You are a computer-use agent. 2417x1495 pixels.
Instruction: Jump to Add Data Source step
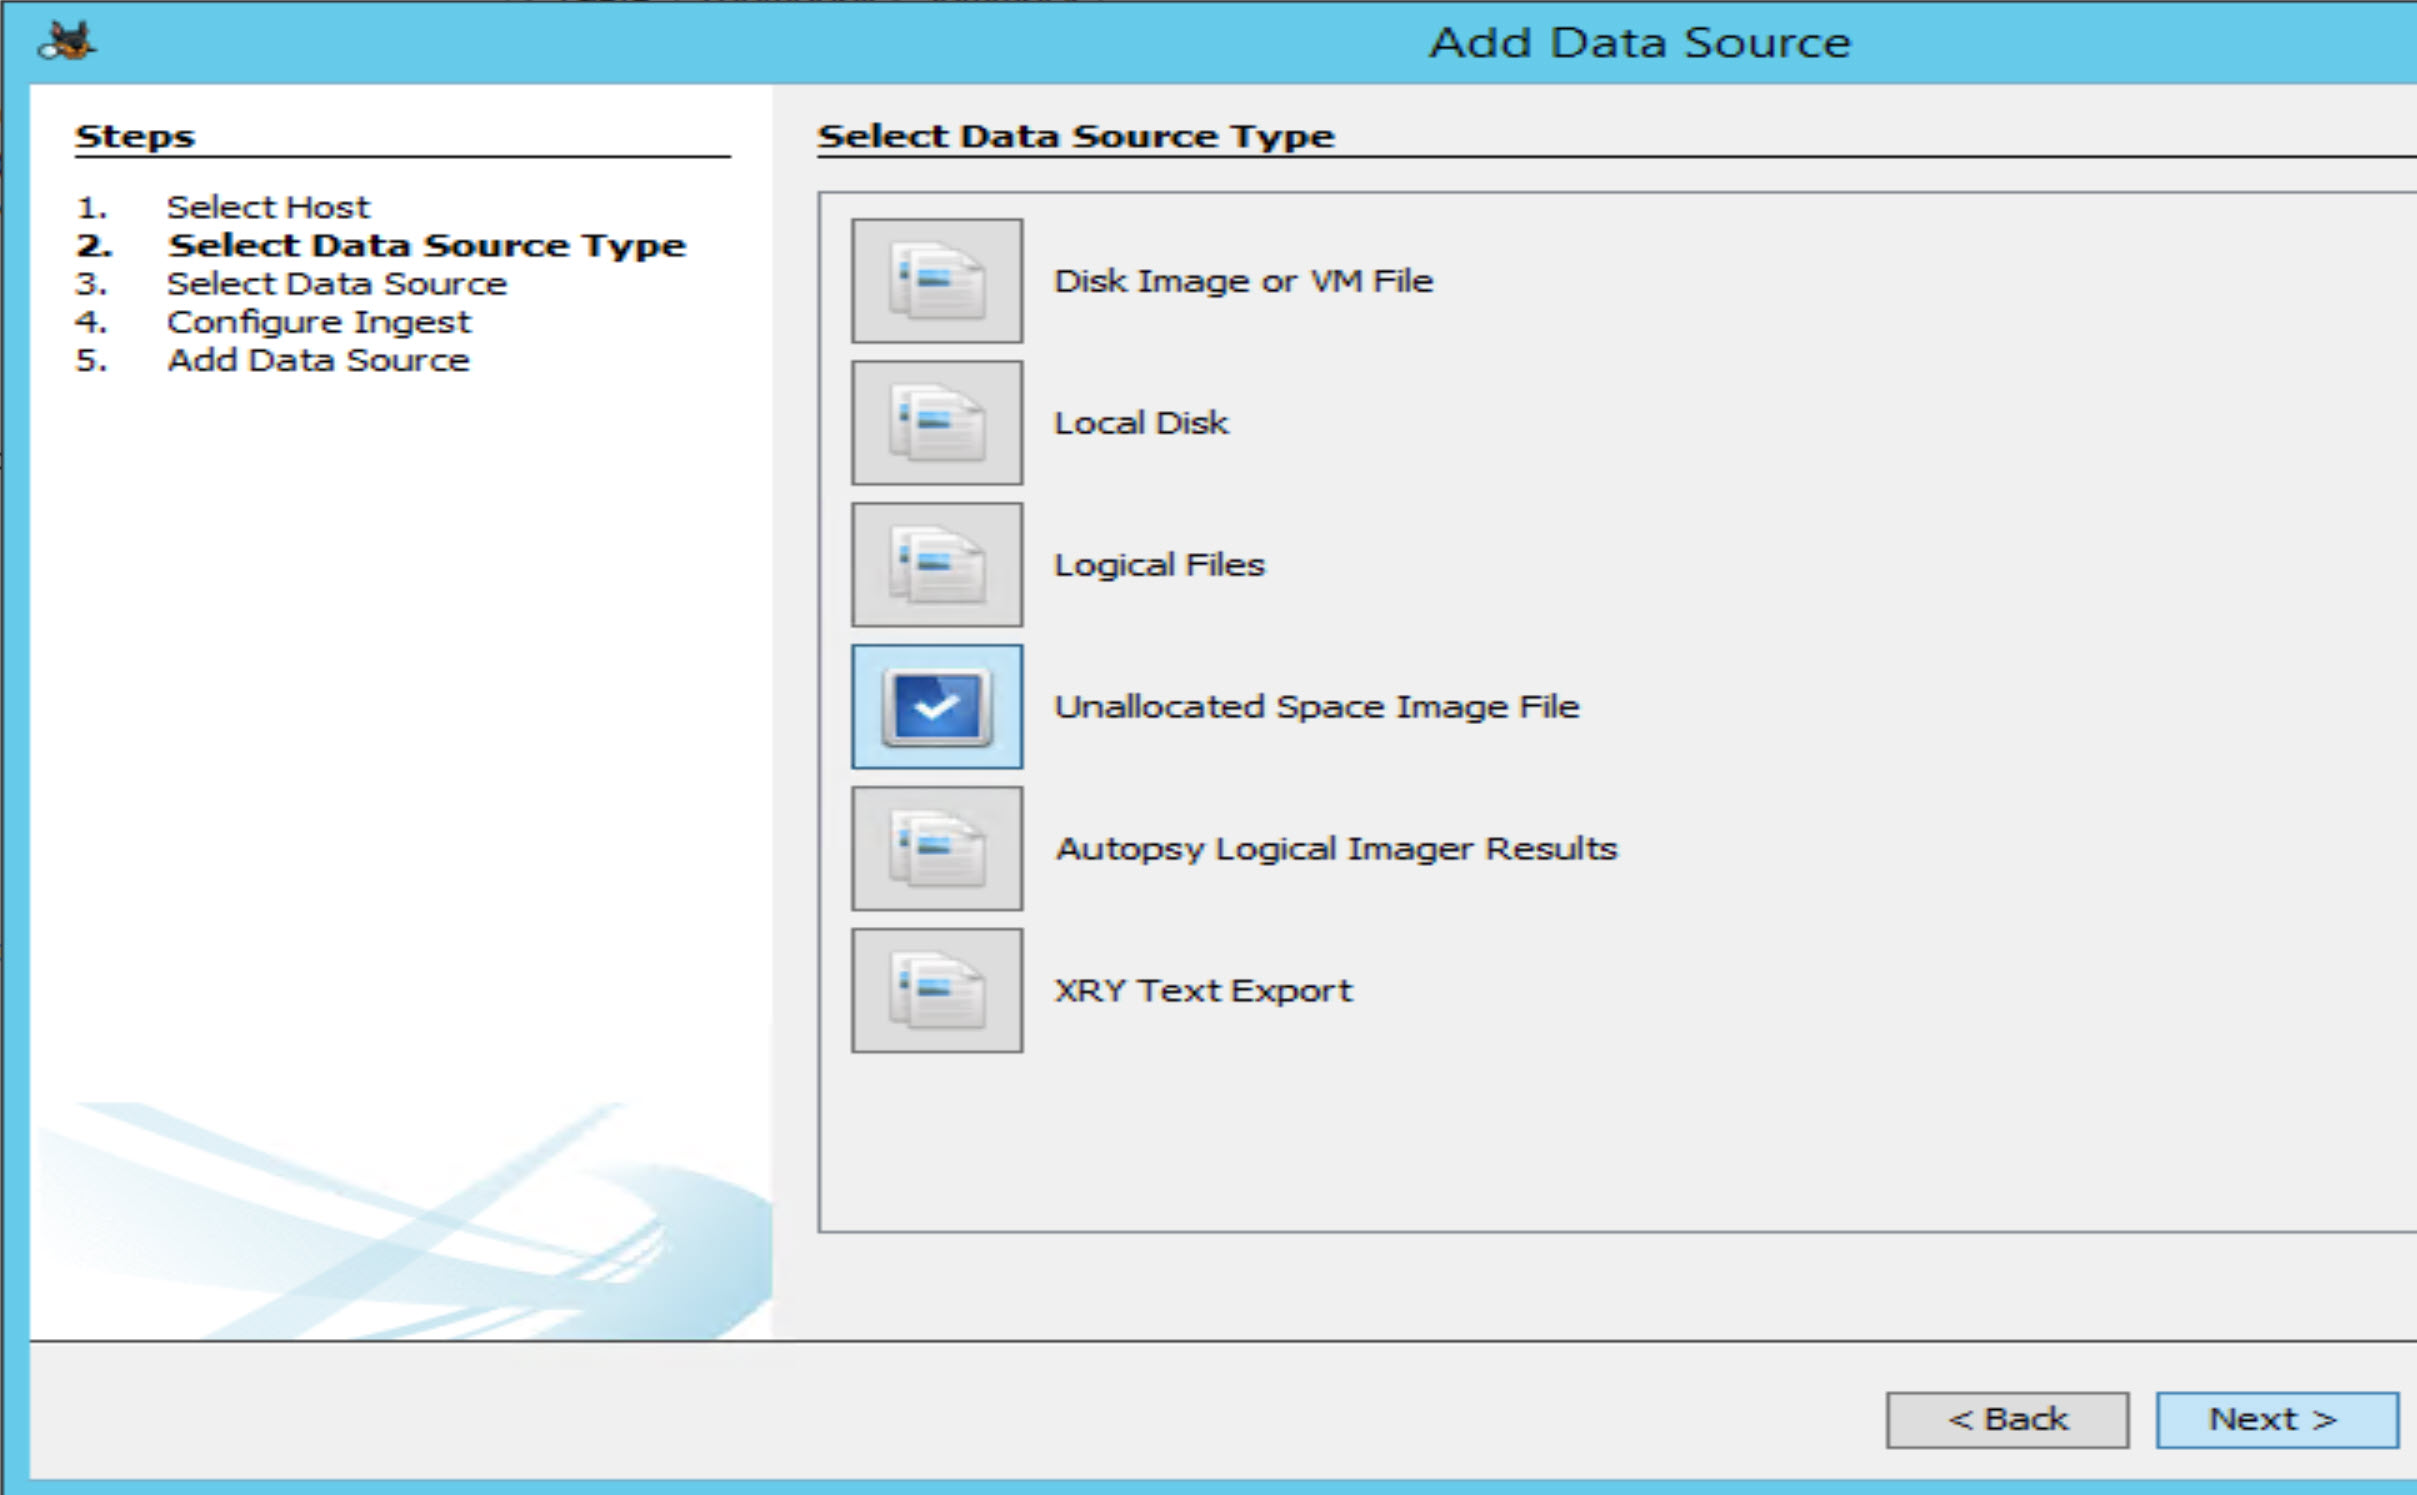pyautogui.click(x=316, y=360)
